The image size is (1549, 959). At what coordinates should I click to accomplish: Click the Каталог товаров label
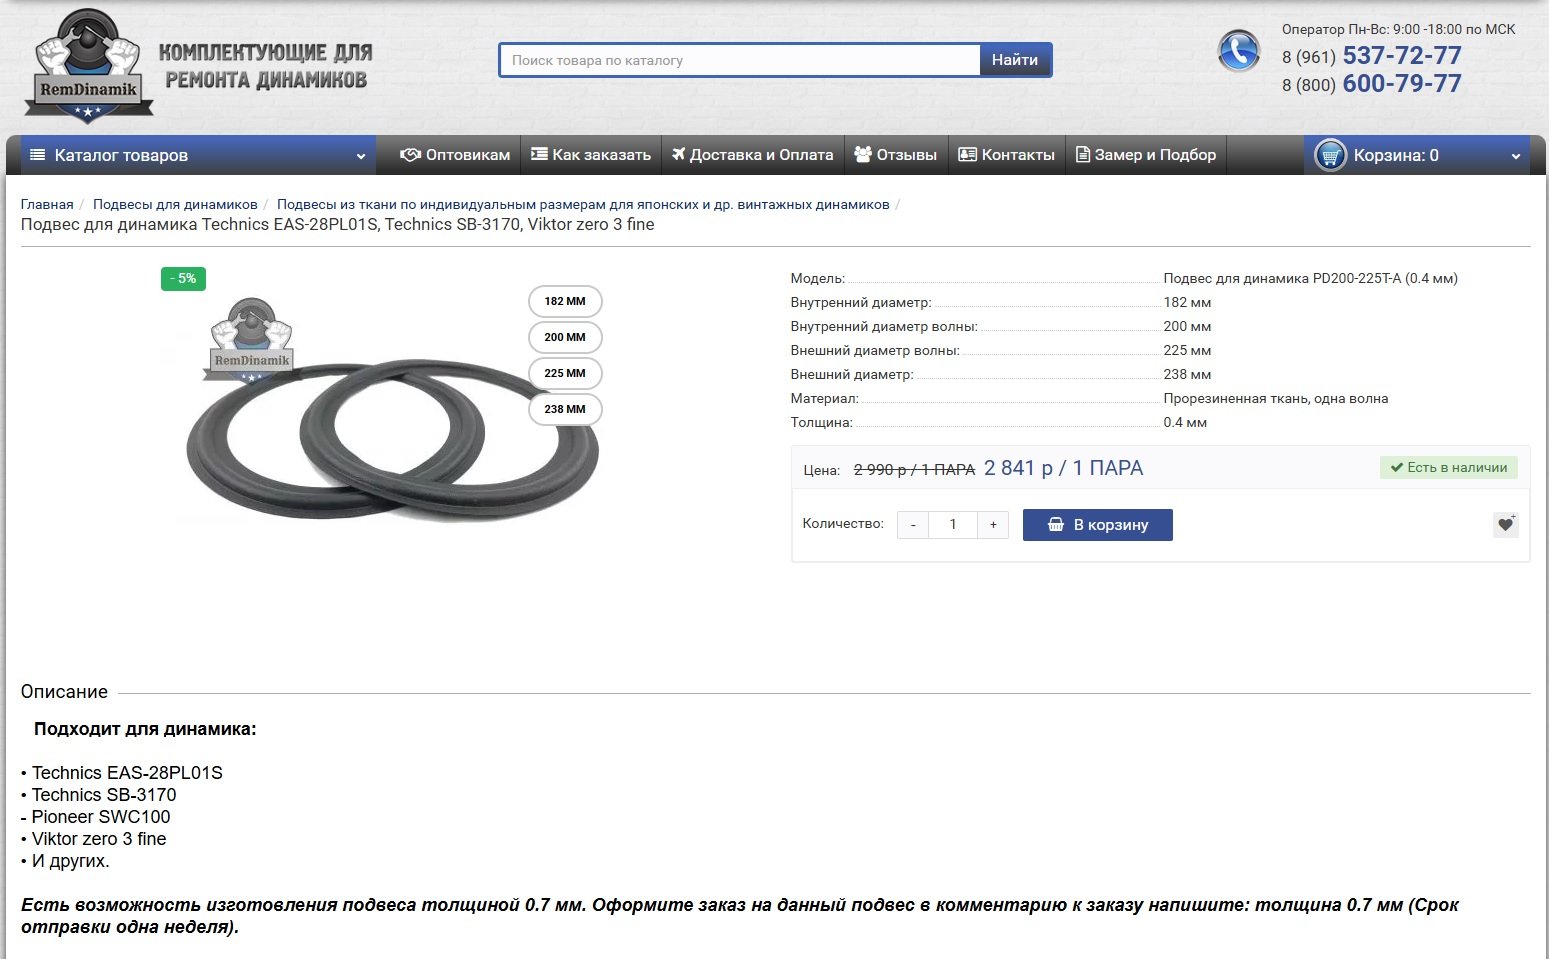click(x=121, y=155)
